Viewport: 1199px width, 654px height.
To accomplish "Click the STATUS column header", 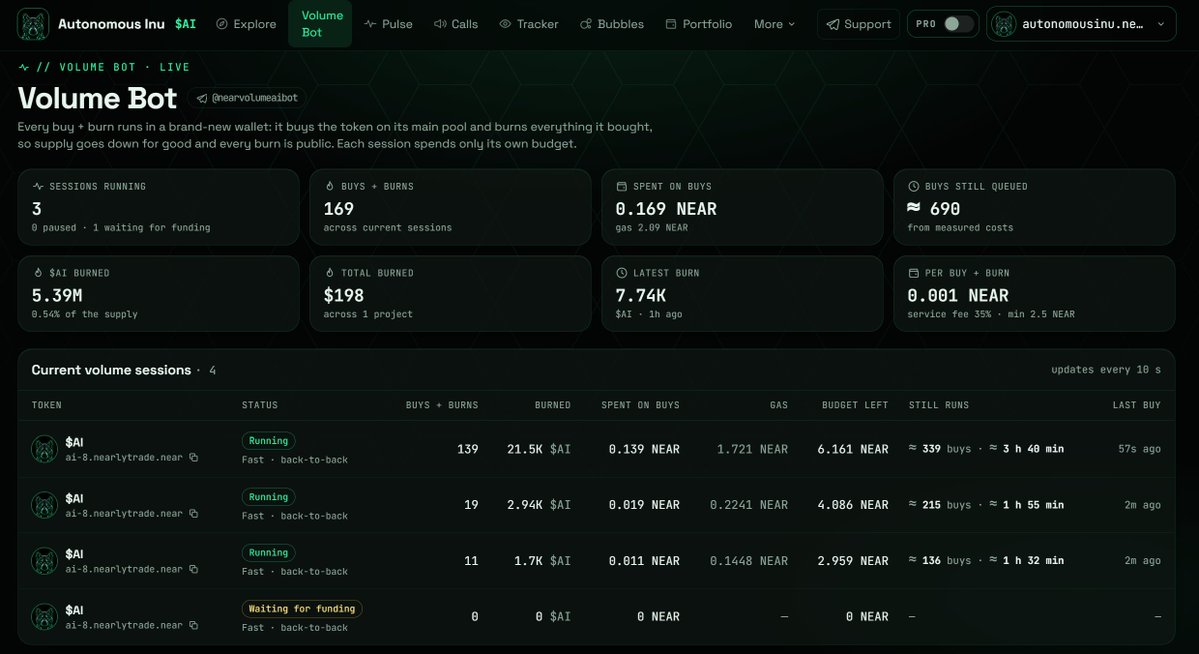I will point(260,405).
